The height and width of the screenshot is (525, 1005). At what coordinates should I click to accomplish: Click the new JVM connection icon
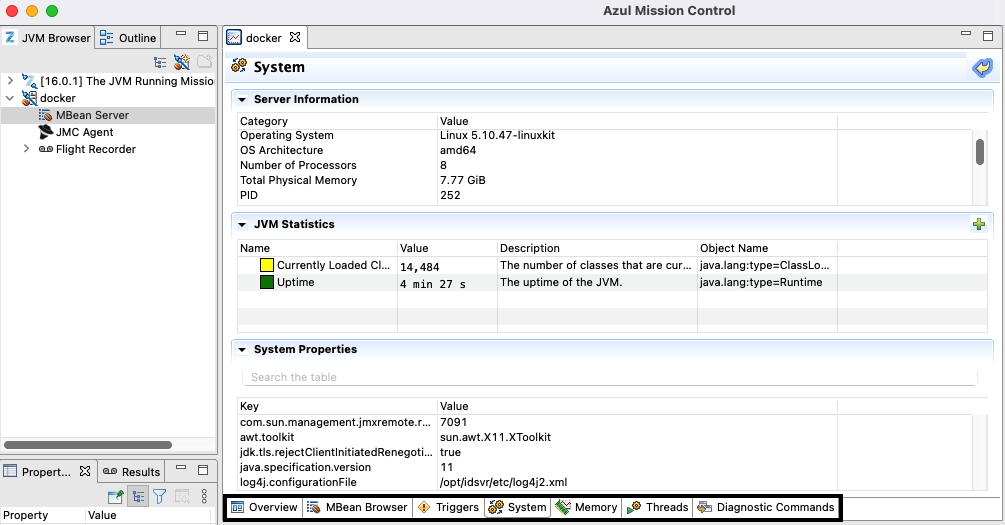pyautogui.click(x=181, y=62)
